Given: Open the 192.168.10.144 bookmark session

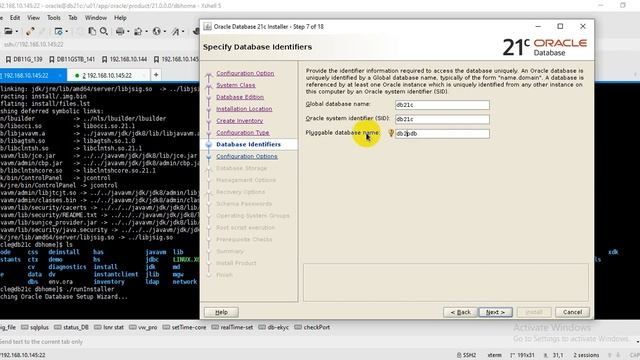Looking at the screenshot, I should pos(124,59).
